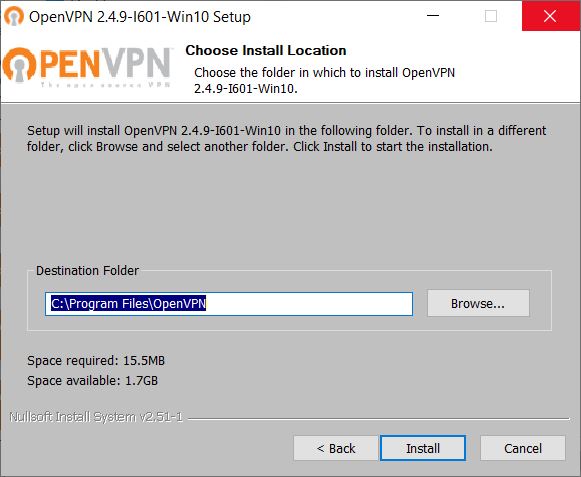The height and width of the screenshot is (477, 581).
Task: Click the 'Destination Folder' group label
Action: tap(87, 271)
